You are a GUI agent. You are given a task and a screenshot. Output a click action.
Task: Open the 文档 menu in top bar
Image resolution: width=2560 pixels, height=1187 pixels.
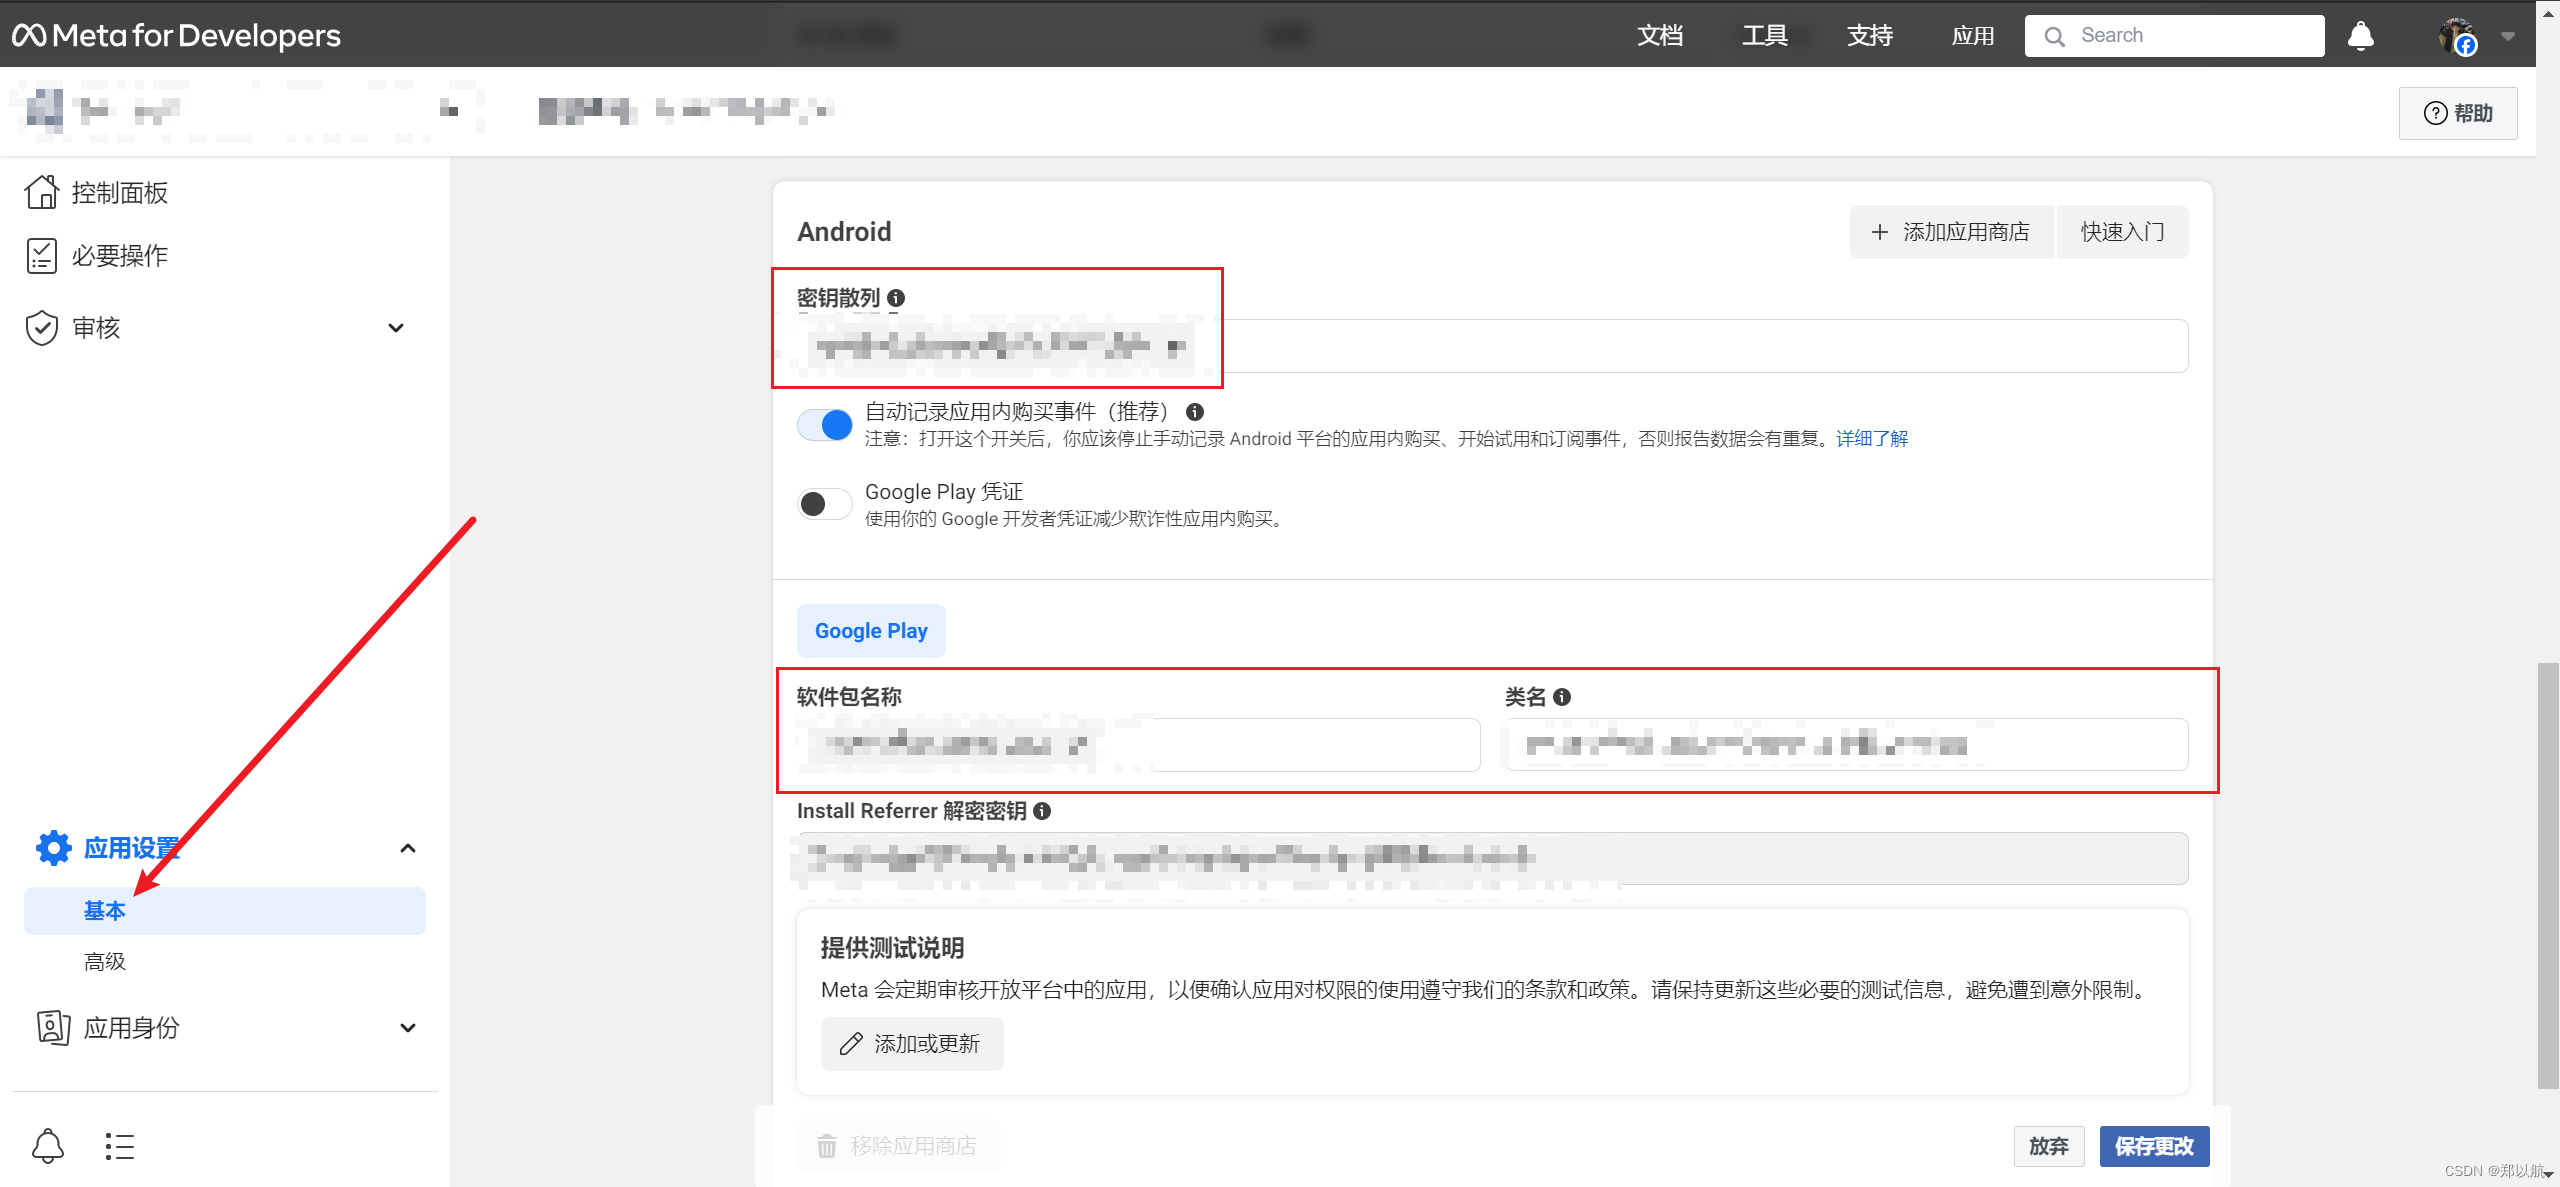[1660, 36]
